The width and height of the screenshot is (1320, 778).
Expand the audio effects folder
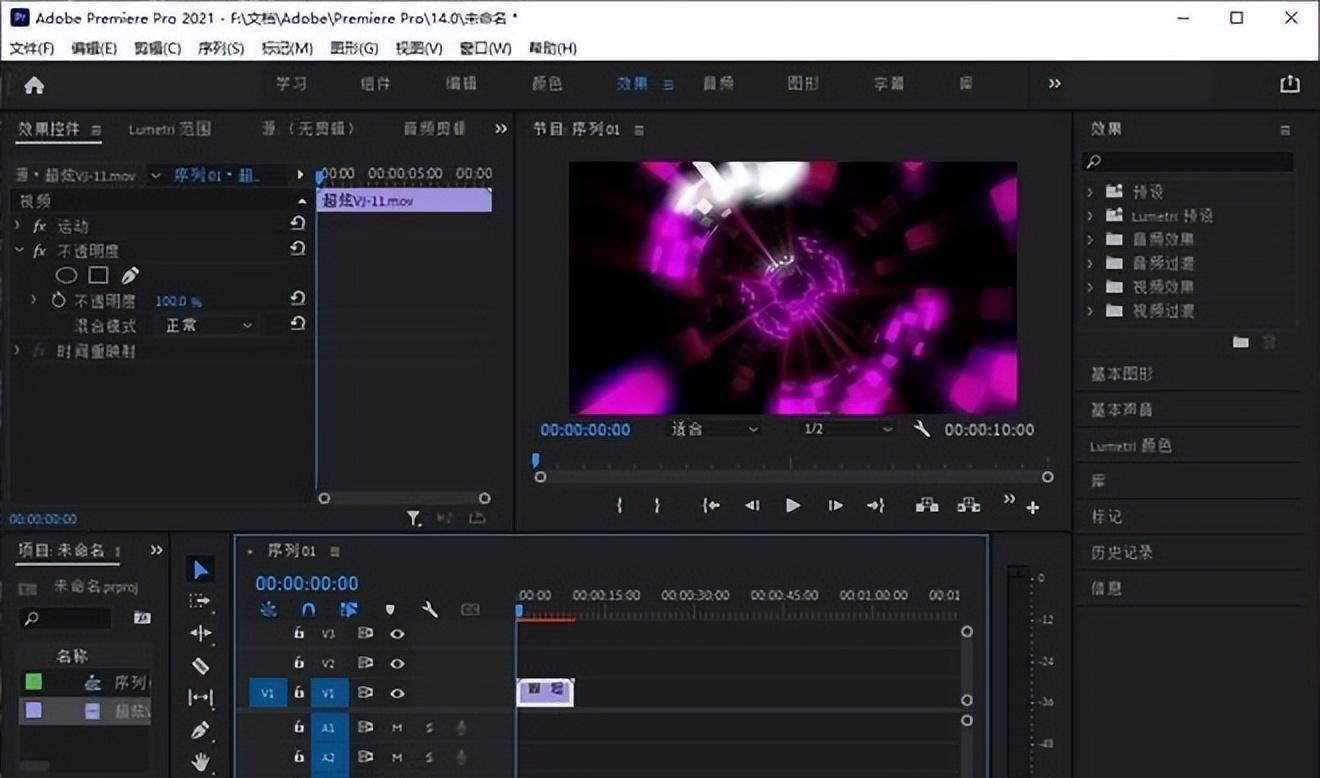[1090, 239]
